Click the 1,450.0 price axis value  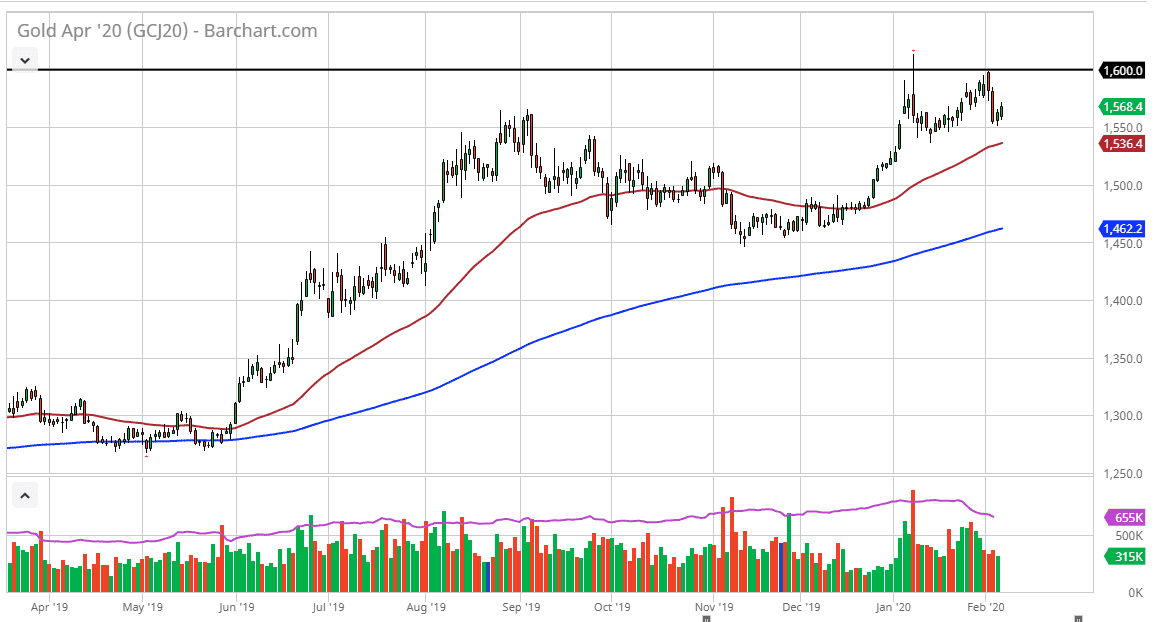1123,242
